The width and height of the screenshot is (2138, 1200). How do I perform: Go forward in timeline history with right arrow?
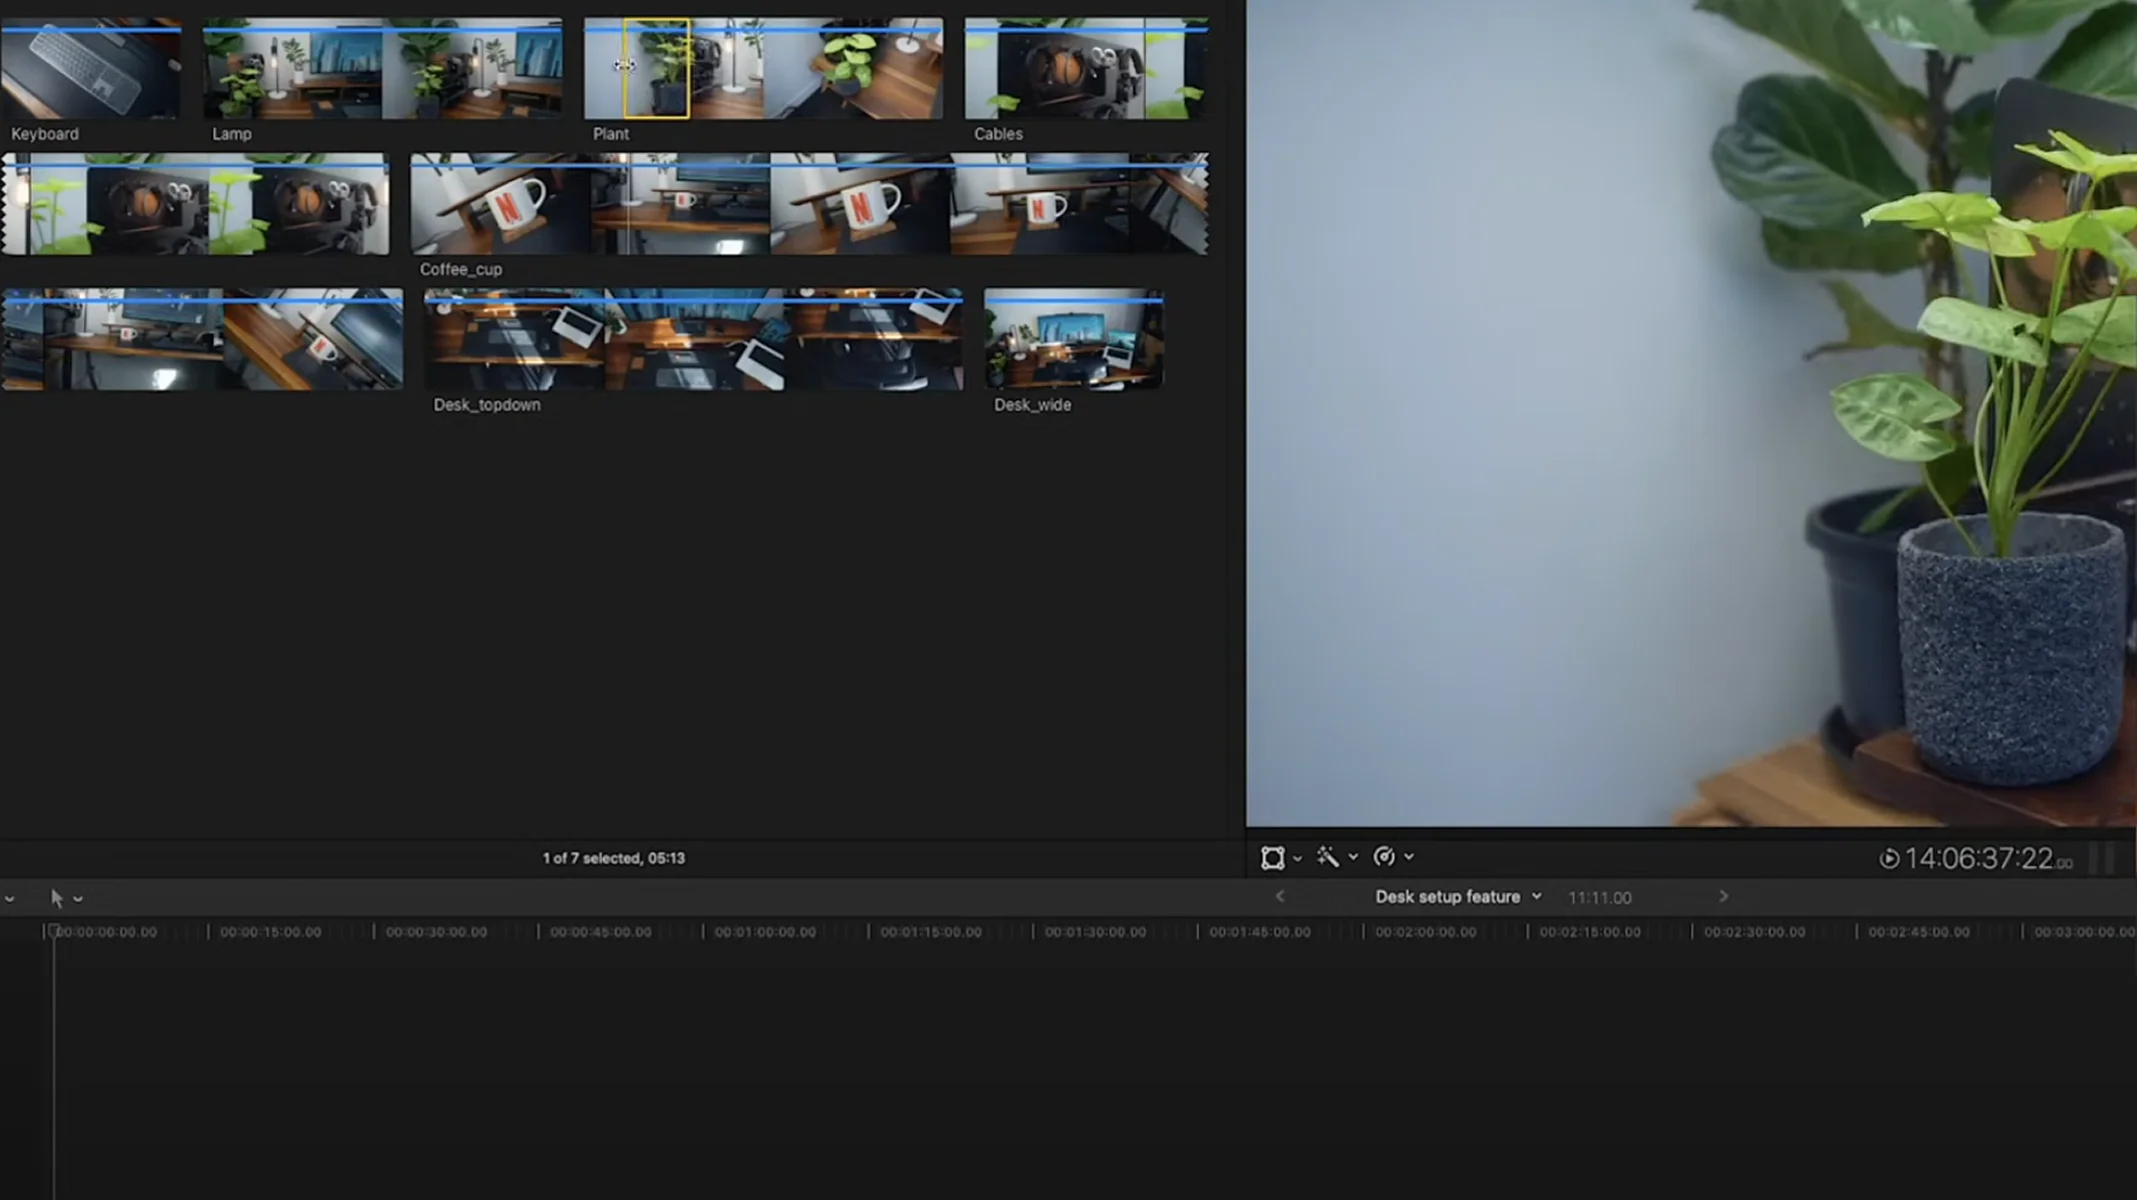[1723, 896]
